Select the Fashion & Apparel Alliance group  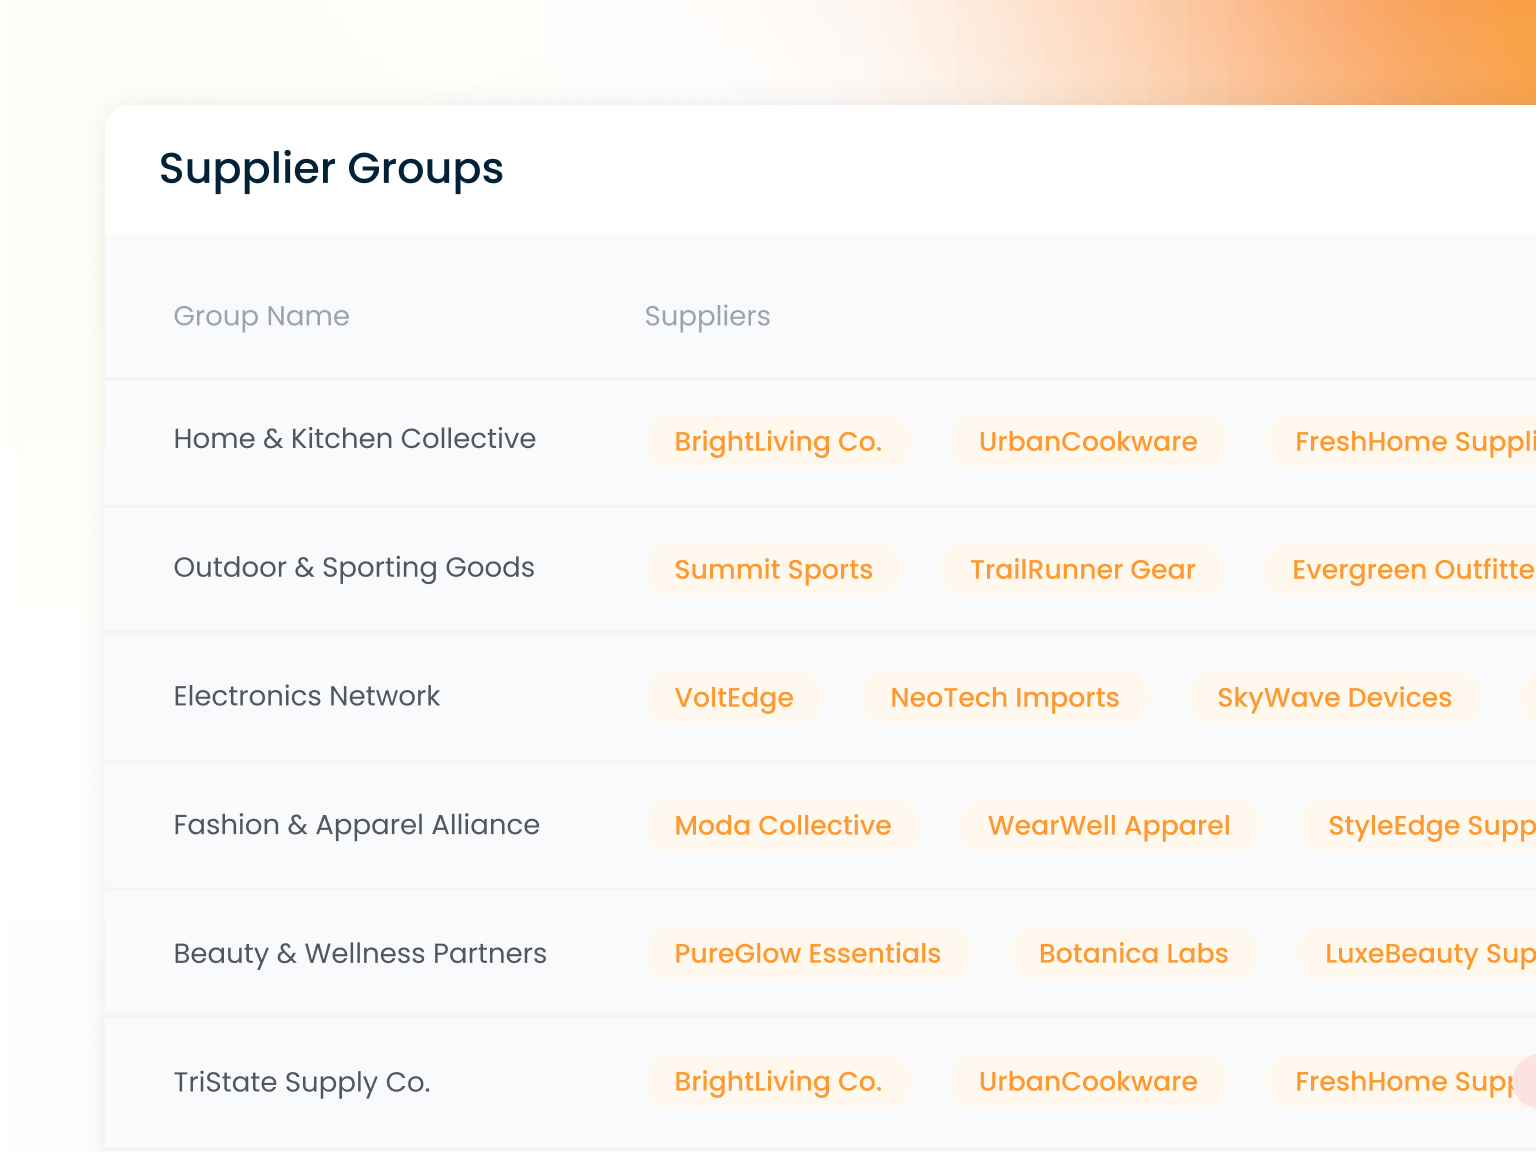tap(356, 825)
